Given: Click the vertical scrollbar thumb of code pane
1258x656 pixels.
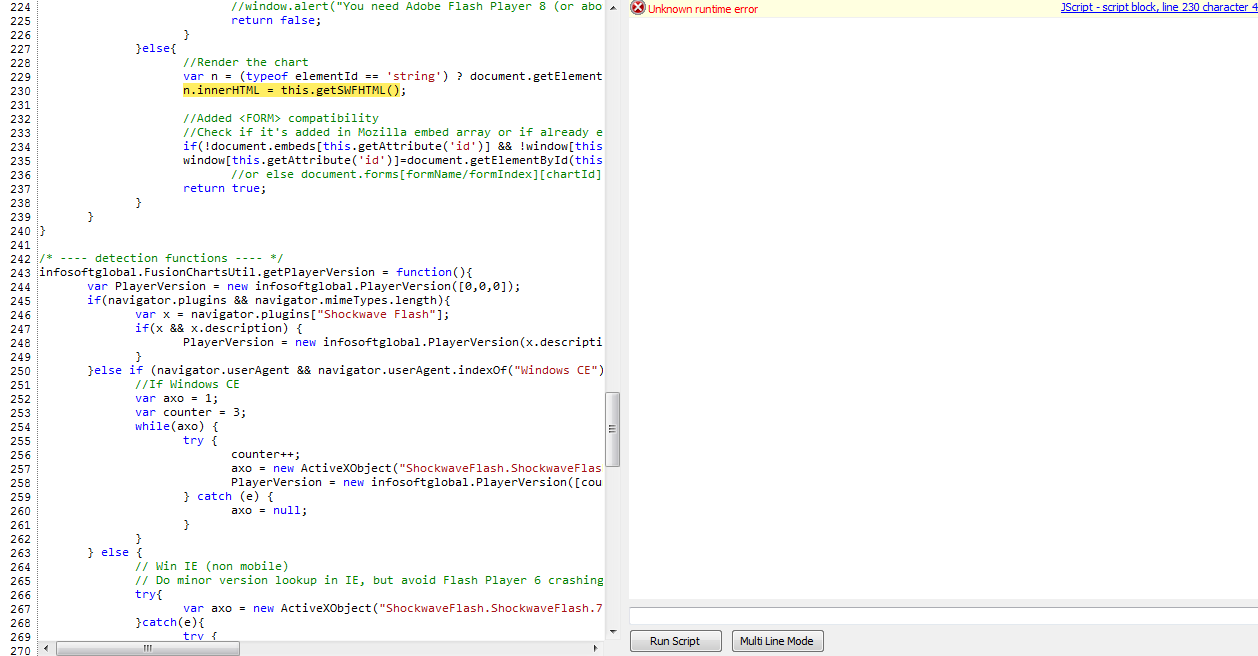Looking at the screenshot, I should (x=613, y=428).
